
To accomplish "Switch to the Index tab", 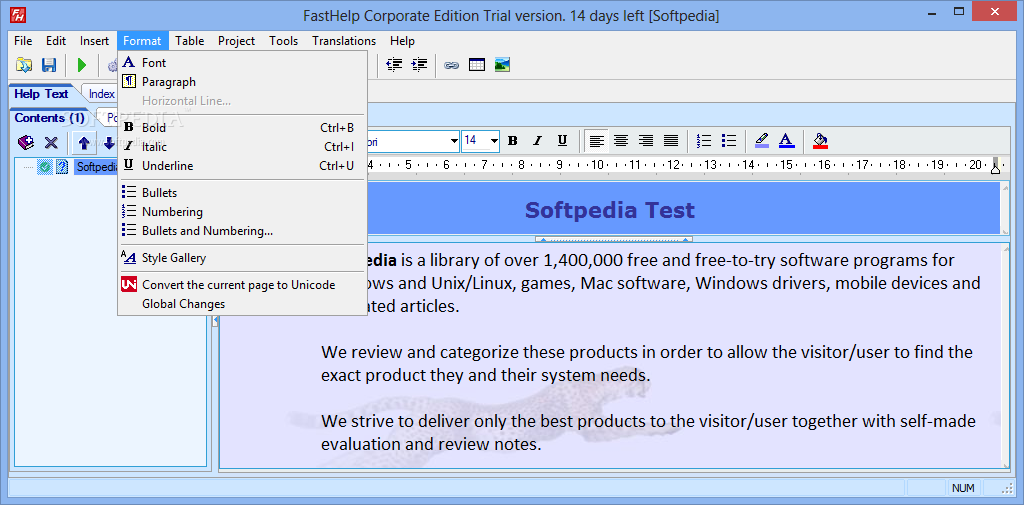I will 102,94.
